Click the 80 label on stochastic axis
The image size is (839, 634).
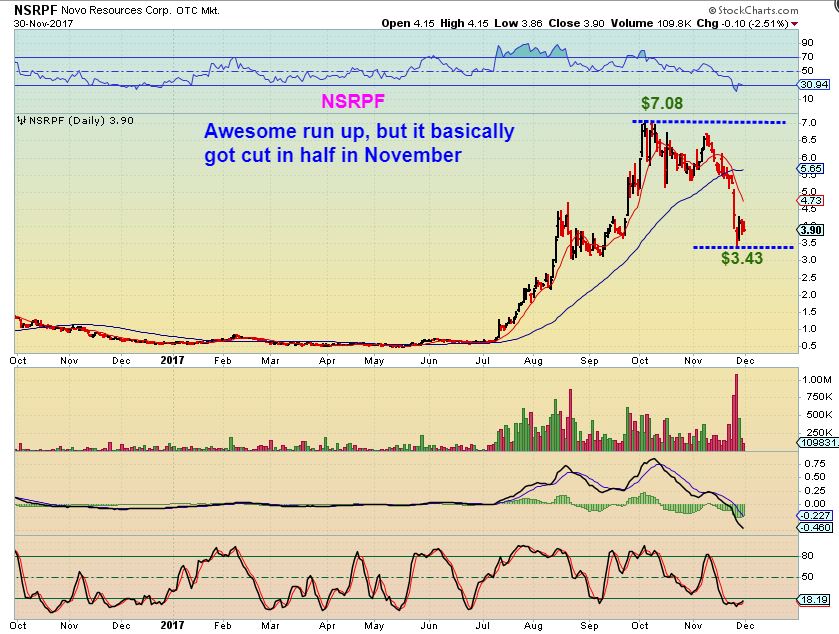point(807,556)
